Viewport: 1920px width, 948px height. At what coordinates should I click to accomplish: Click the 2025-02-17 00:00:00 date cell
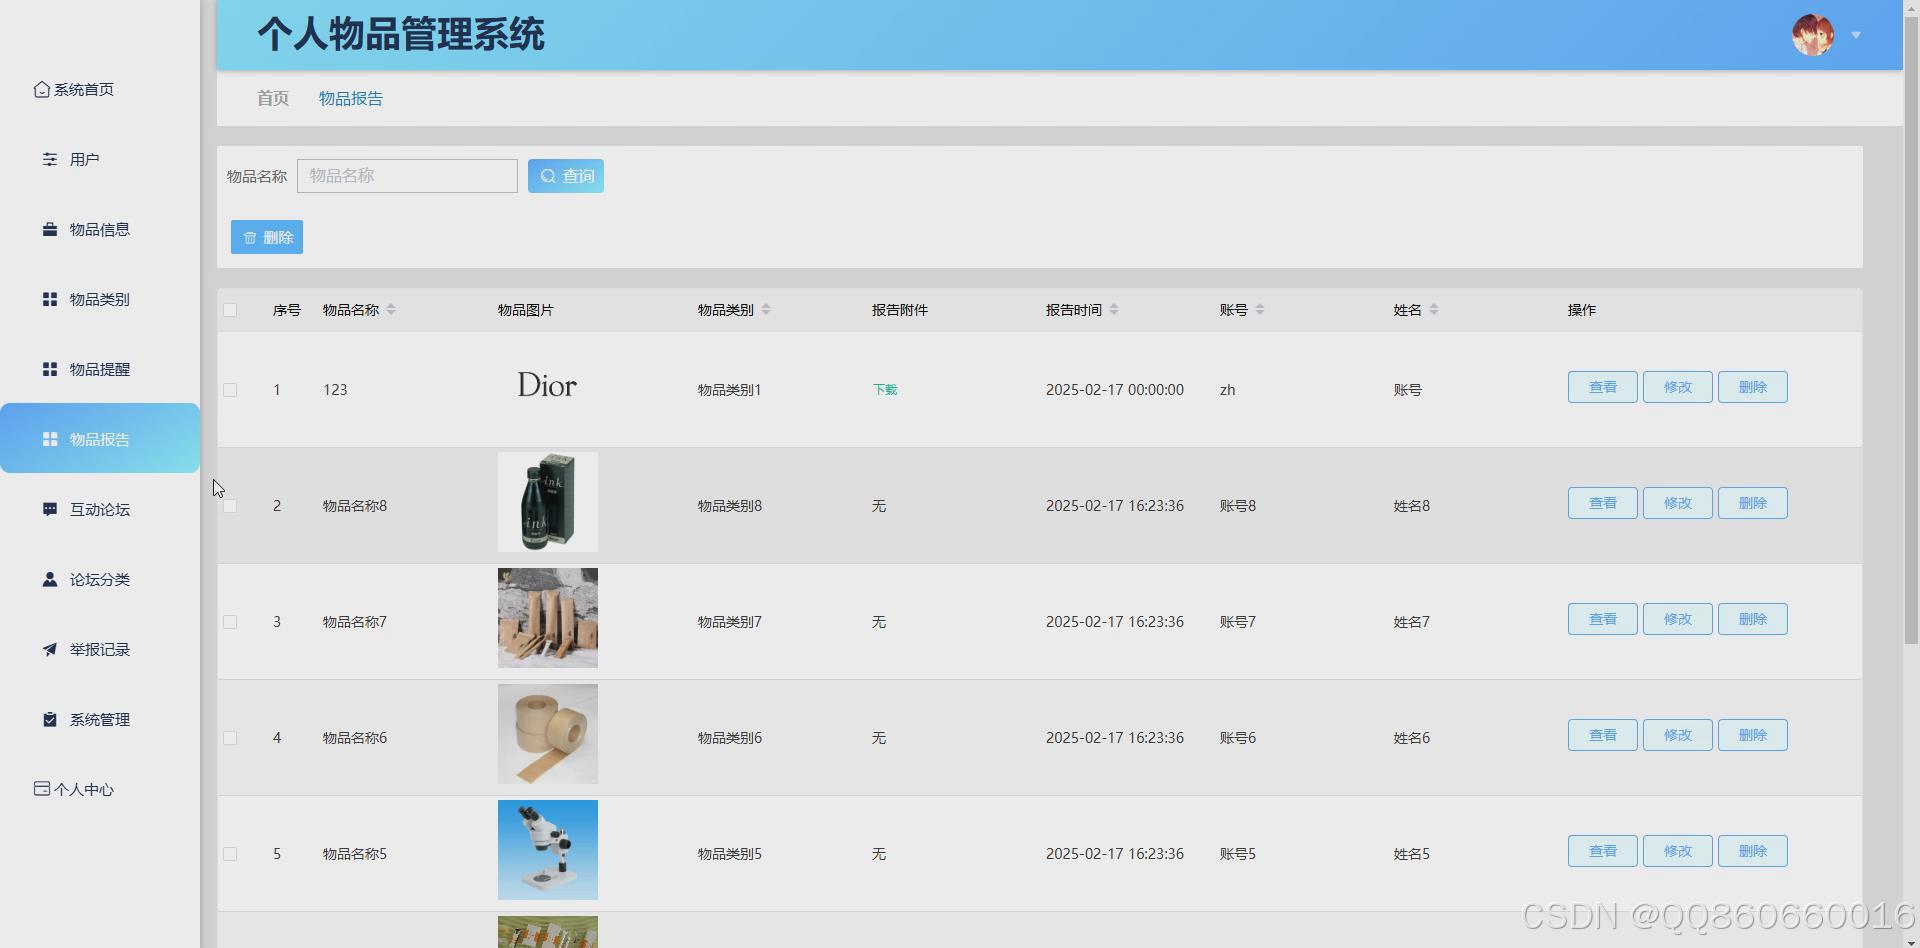(1115, 390)
